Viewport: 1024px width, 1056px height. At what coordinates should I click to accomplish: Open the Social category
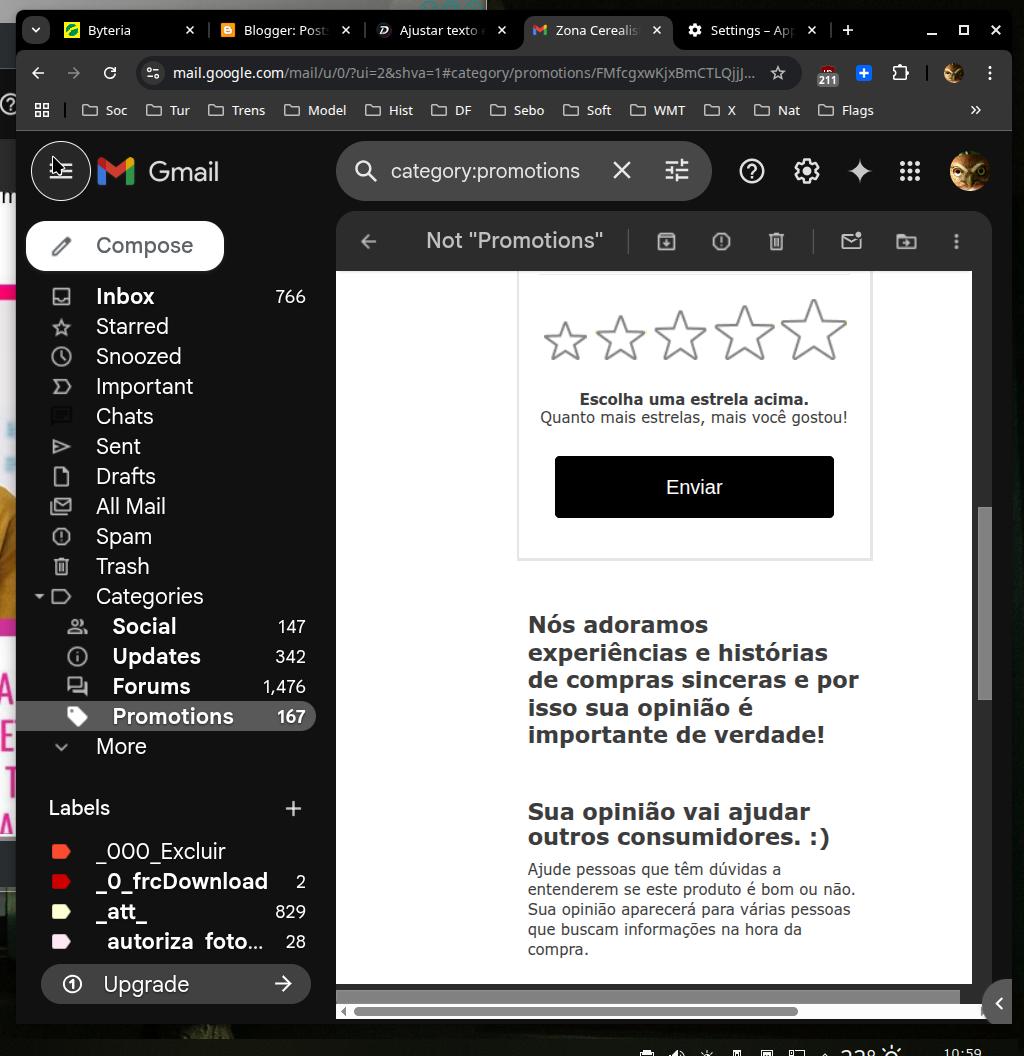click(166, 626)
